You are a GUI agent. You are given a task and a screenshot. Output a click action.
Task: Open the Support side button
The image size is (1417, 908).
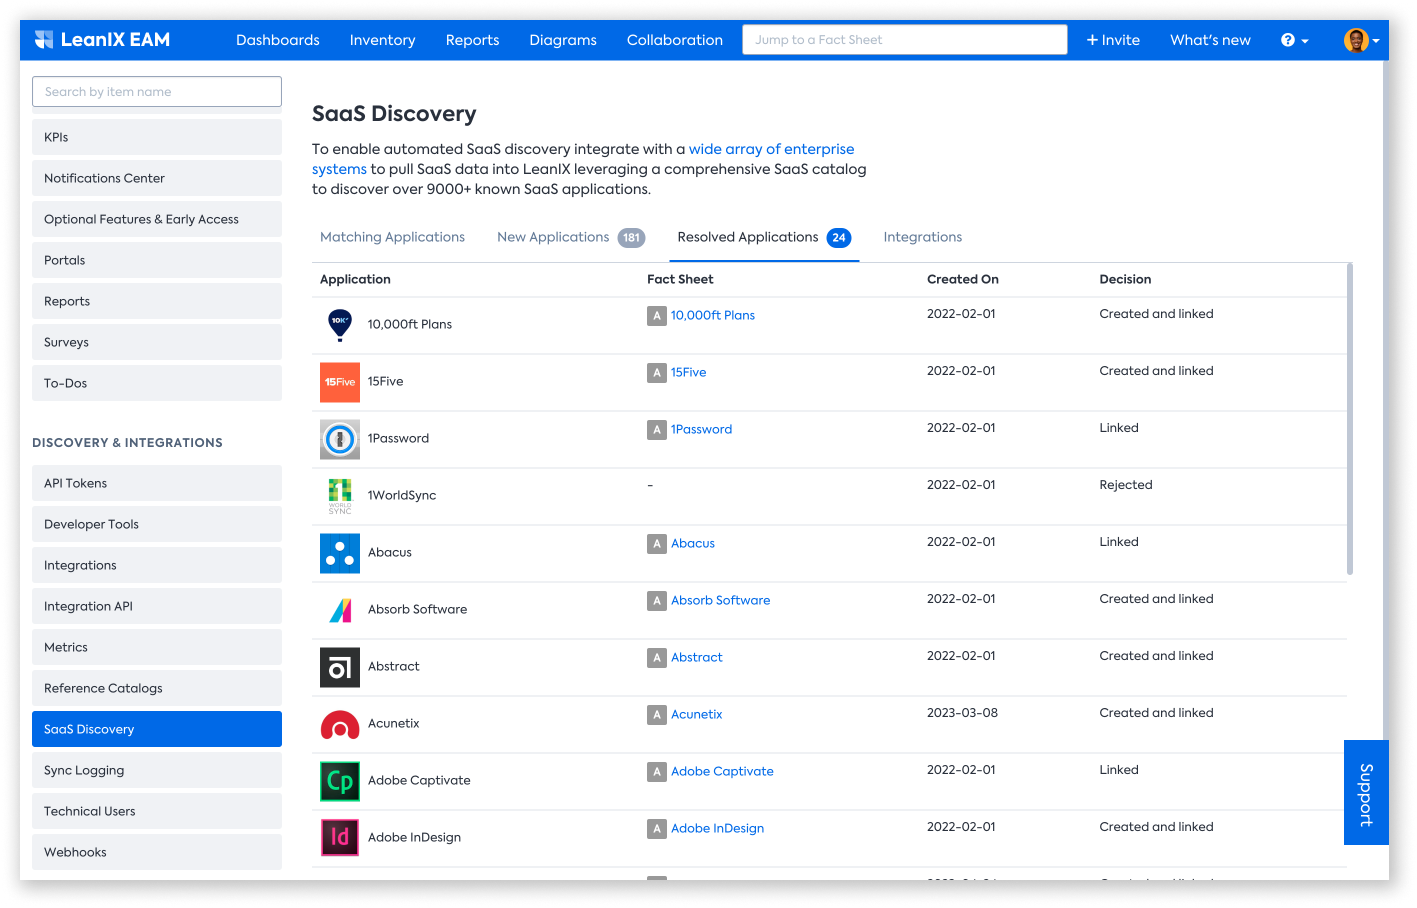pyautogui.click(x=1366, y=793)
